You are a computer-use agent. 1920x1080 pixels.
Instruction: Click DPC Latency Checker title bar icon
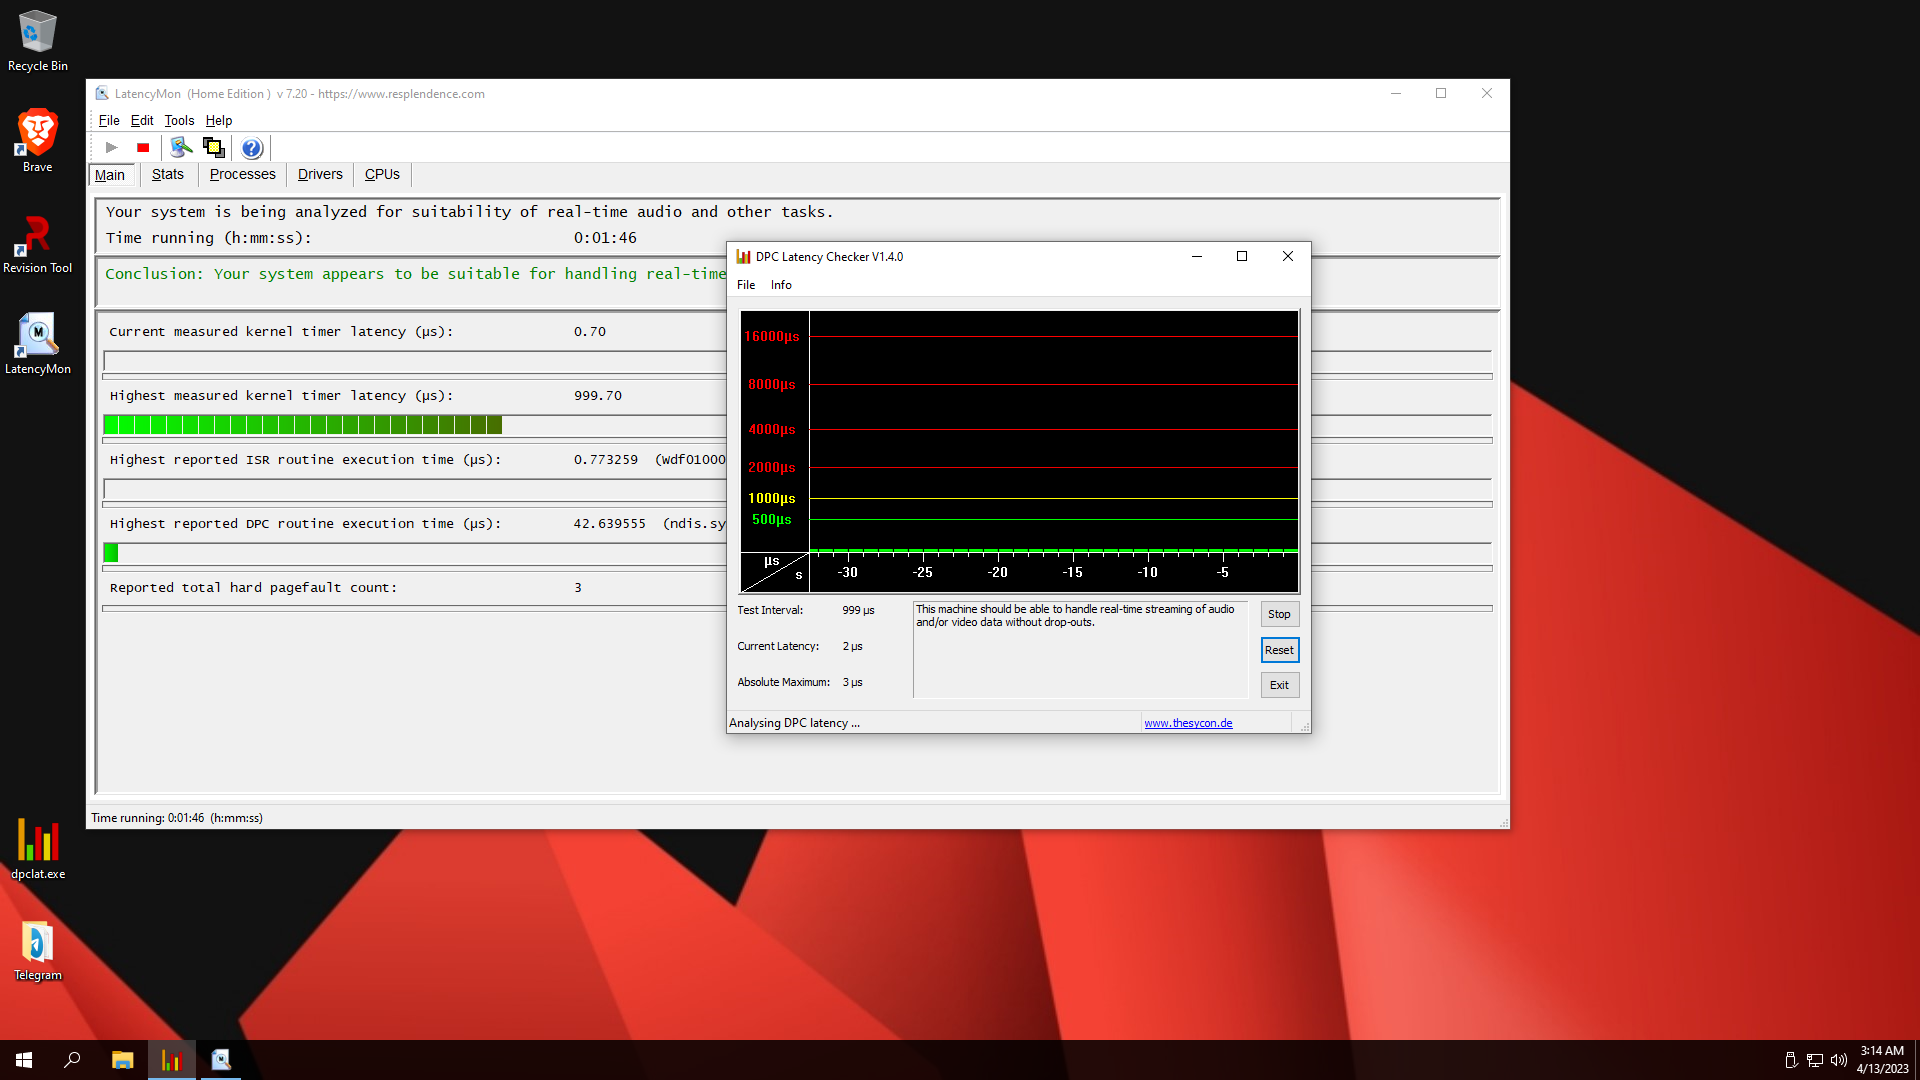[743, 257]
